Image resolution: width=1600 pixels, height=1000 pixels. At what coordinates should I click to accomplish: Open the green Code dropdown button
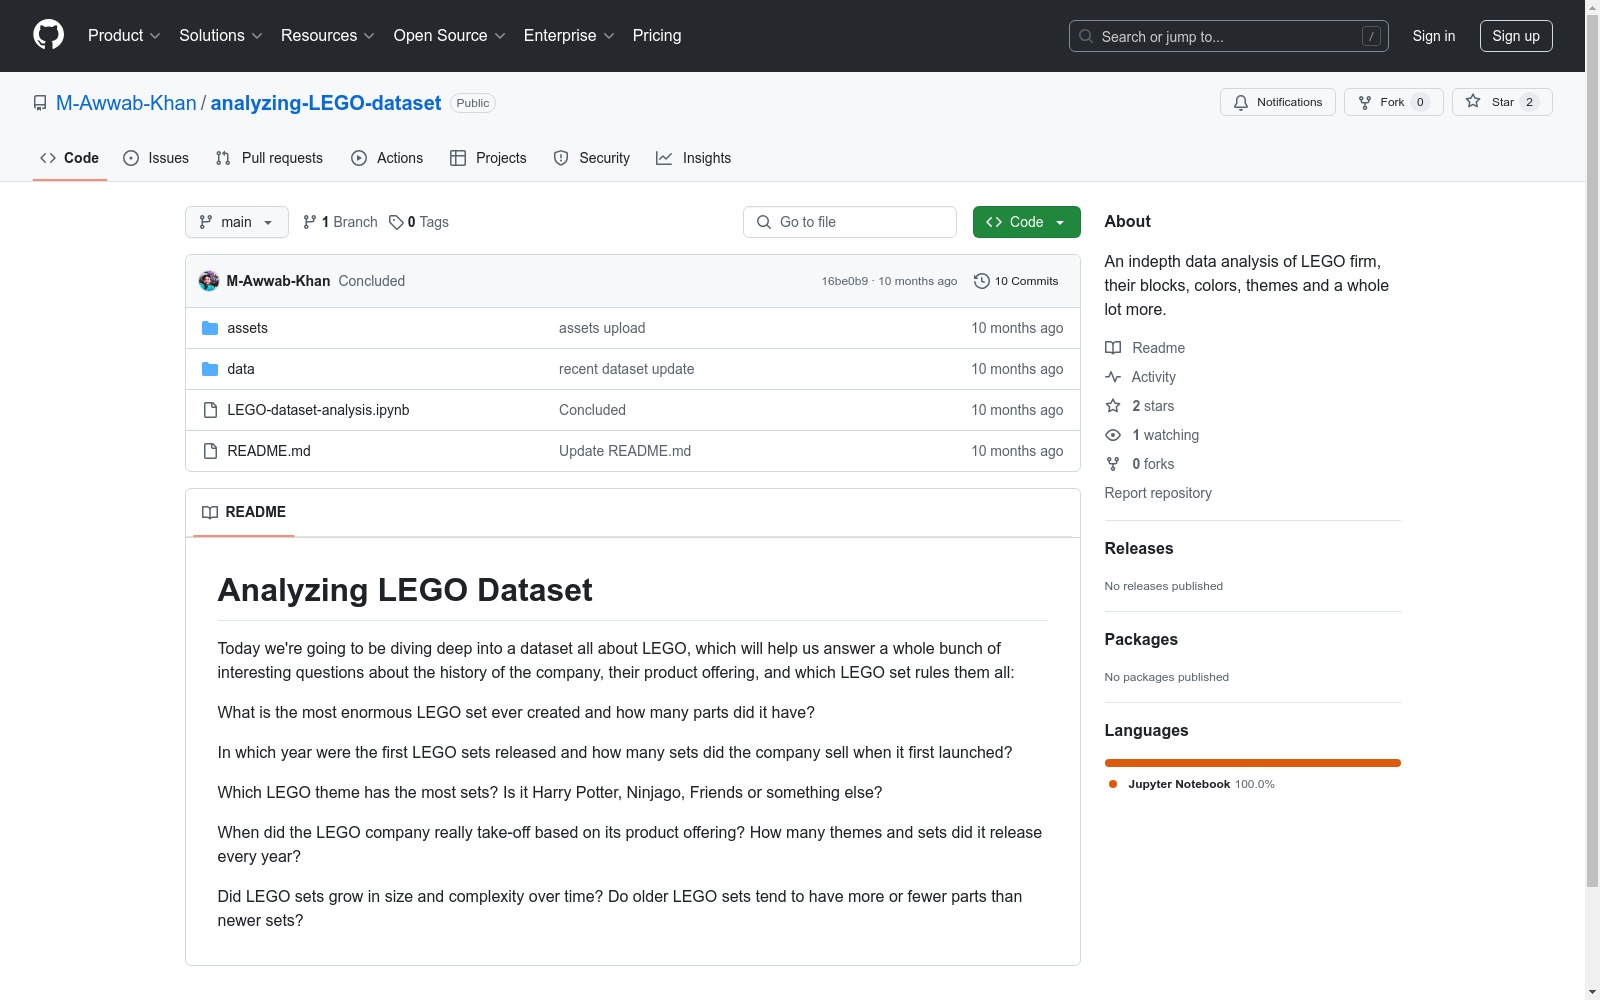pos(1026,222)
